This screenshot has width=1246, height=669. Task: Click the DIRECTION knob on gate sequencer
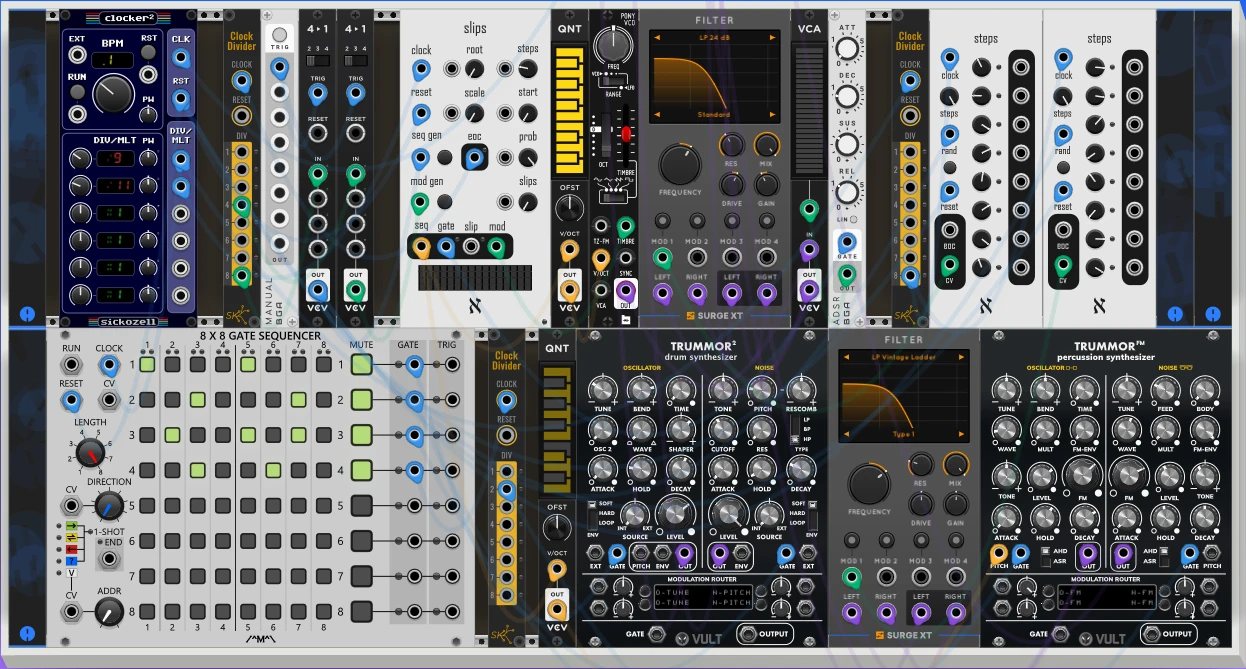(x=109, y=505)
